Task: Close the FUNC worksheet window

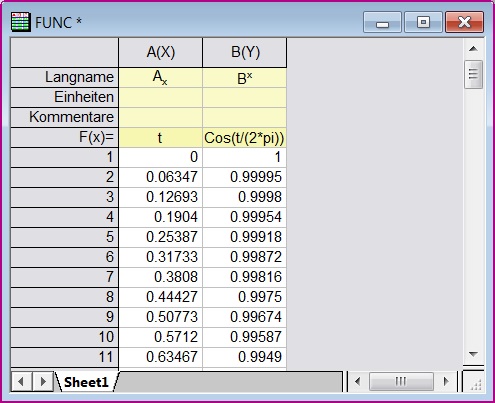Action: 464,22
